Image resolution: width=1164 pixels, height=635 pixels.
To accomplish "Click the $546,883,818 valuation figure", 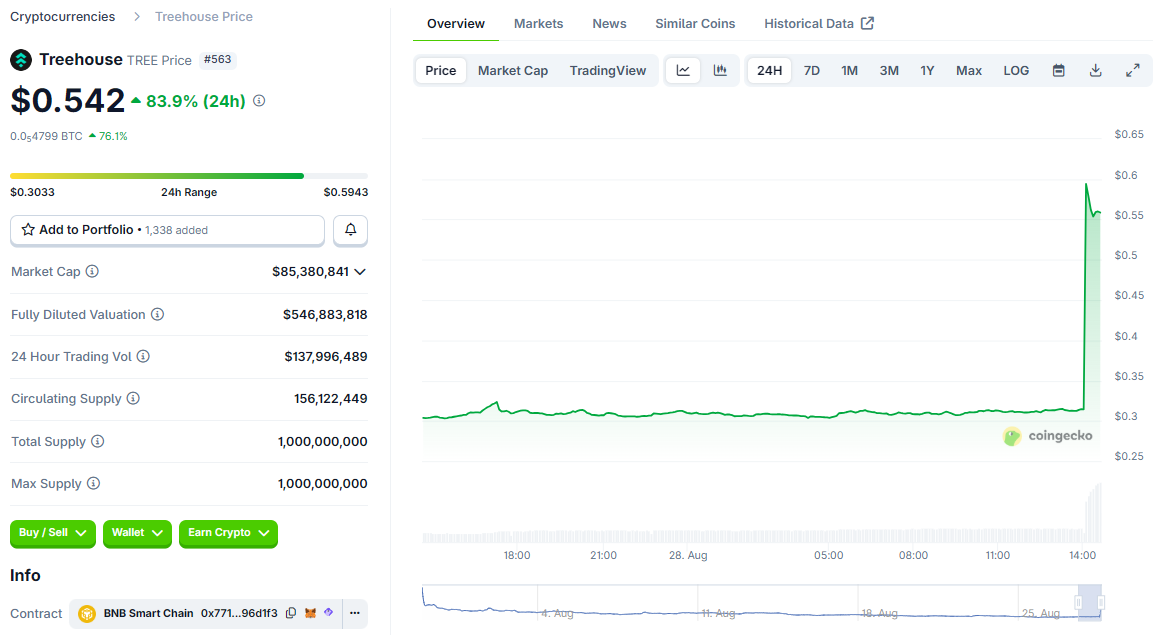I will tap(325, 315).
